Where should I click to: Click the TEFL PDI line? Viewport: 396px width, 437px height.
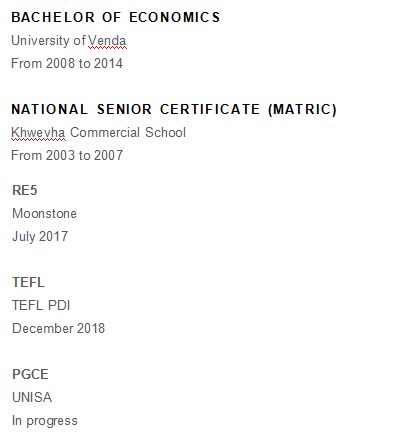coord(41,305)
